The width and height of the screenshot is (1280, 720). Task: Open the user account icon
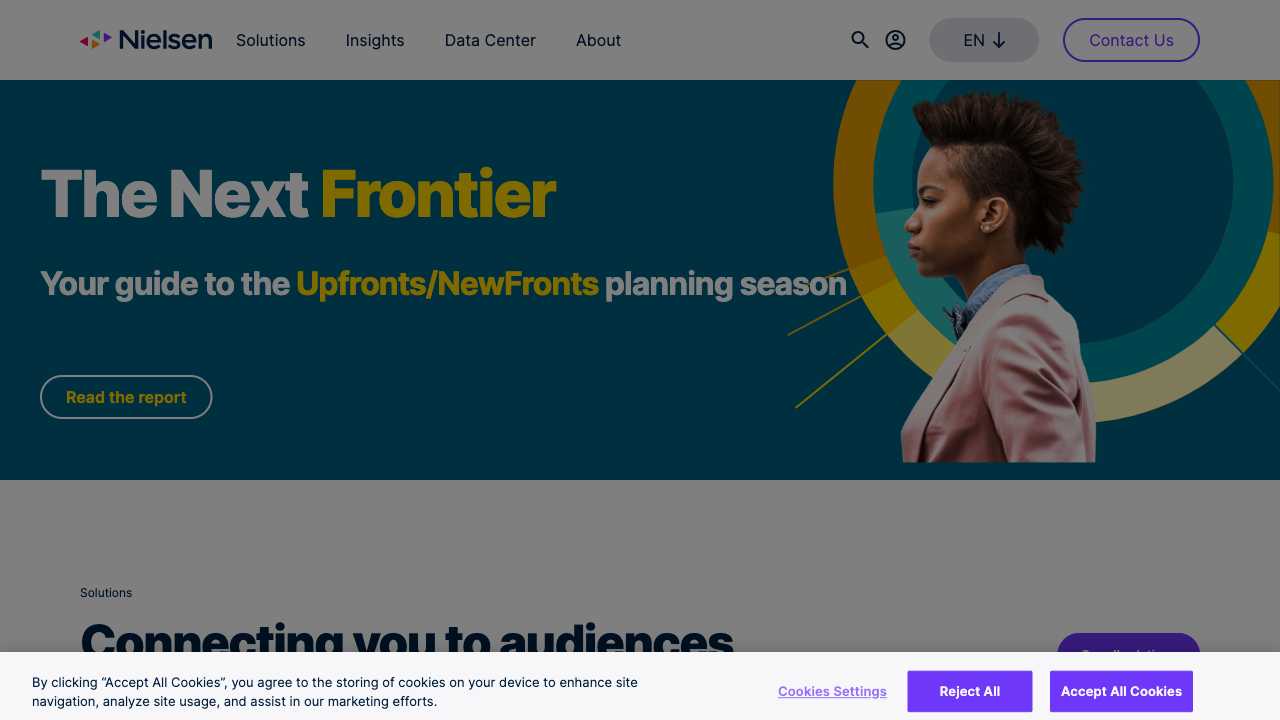click(896, 40)
